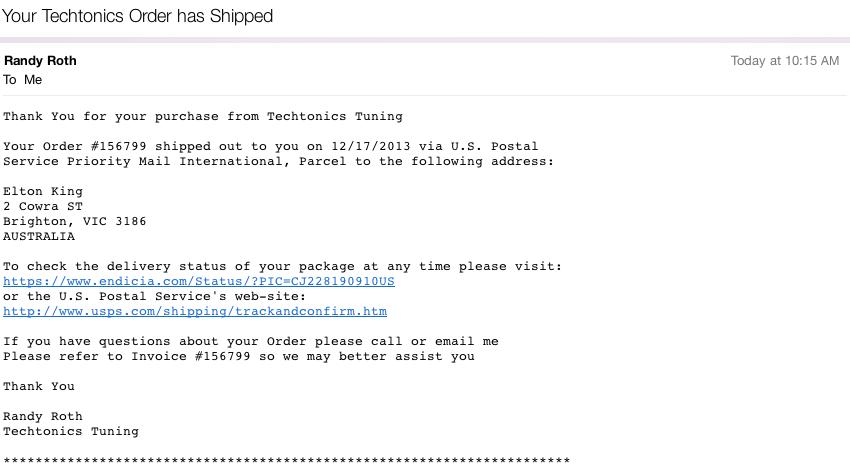Open the USPS trackandconfirm link
Image resolution: width=850 pixels, height=470 pixels.
pyautogui.click(x=195, y=312)
